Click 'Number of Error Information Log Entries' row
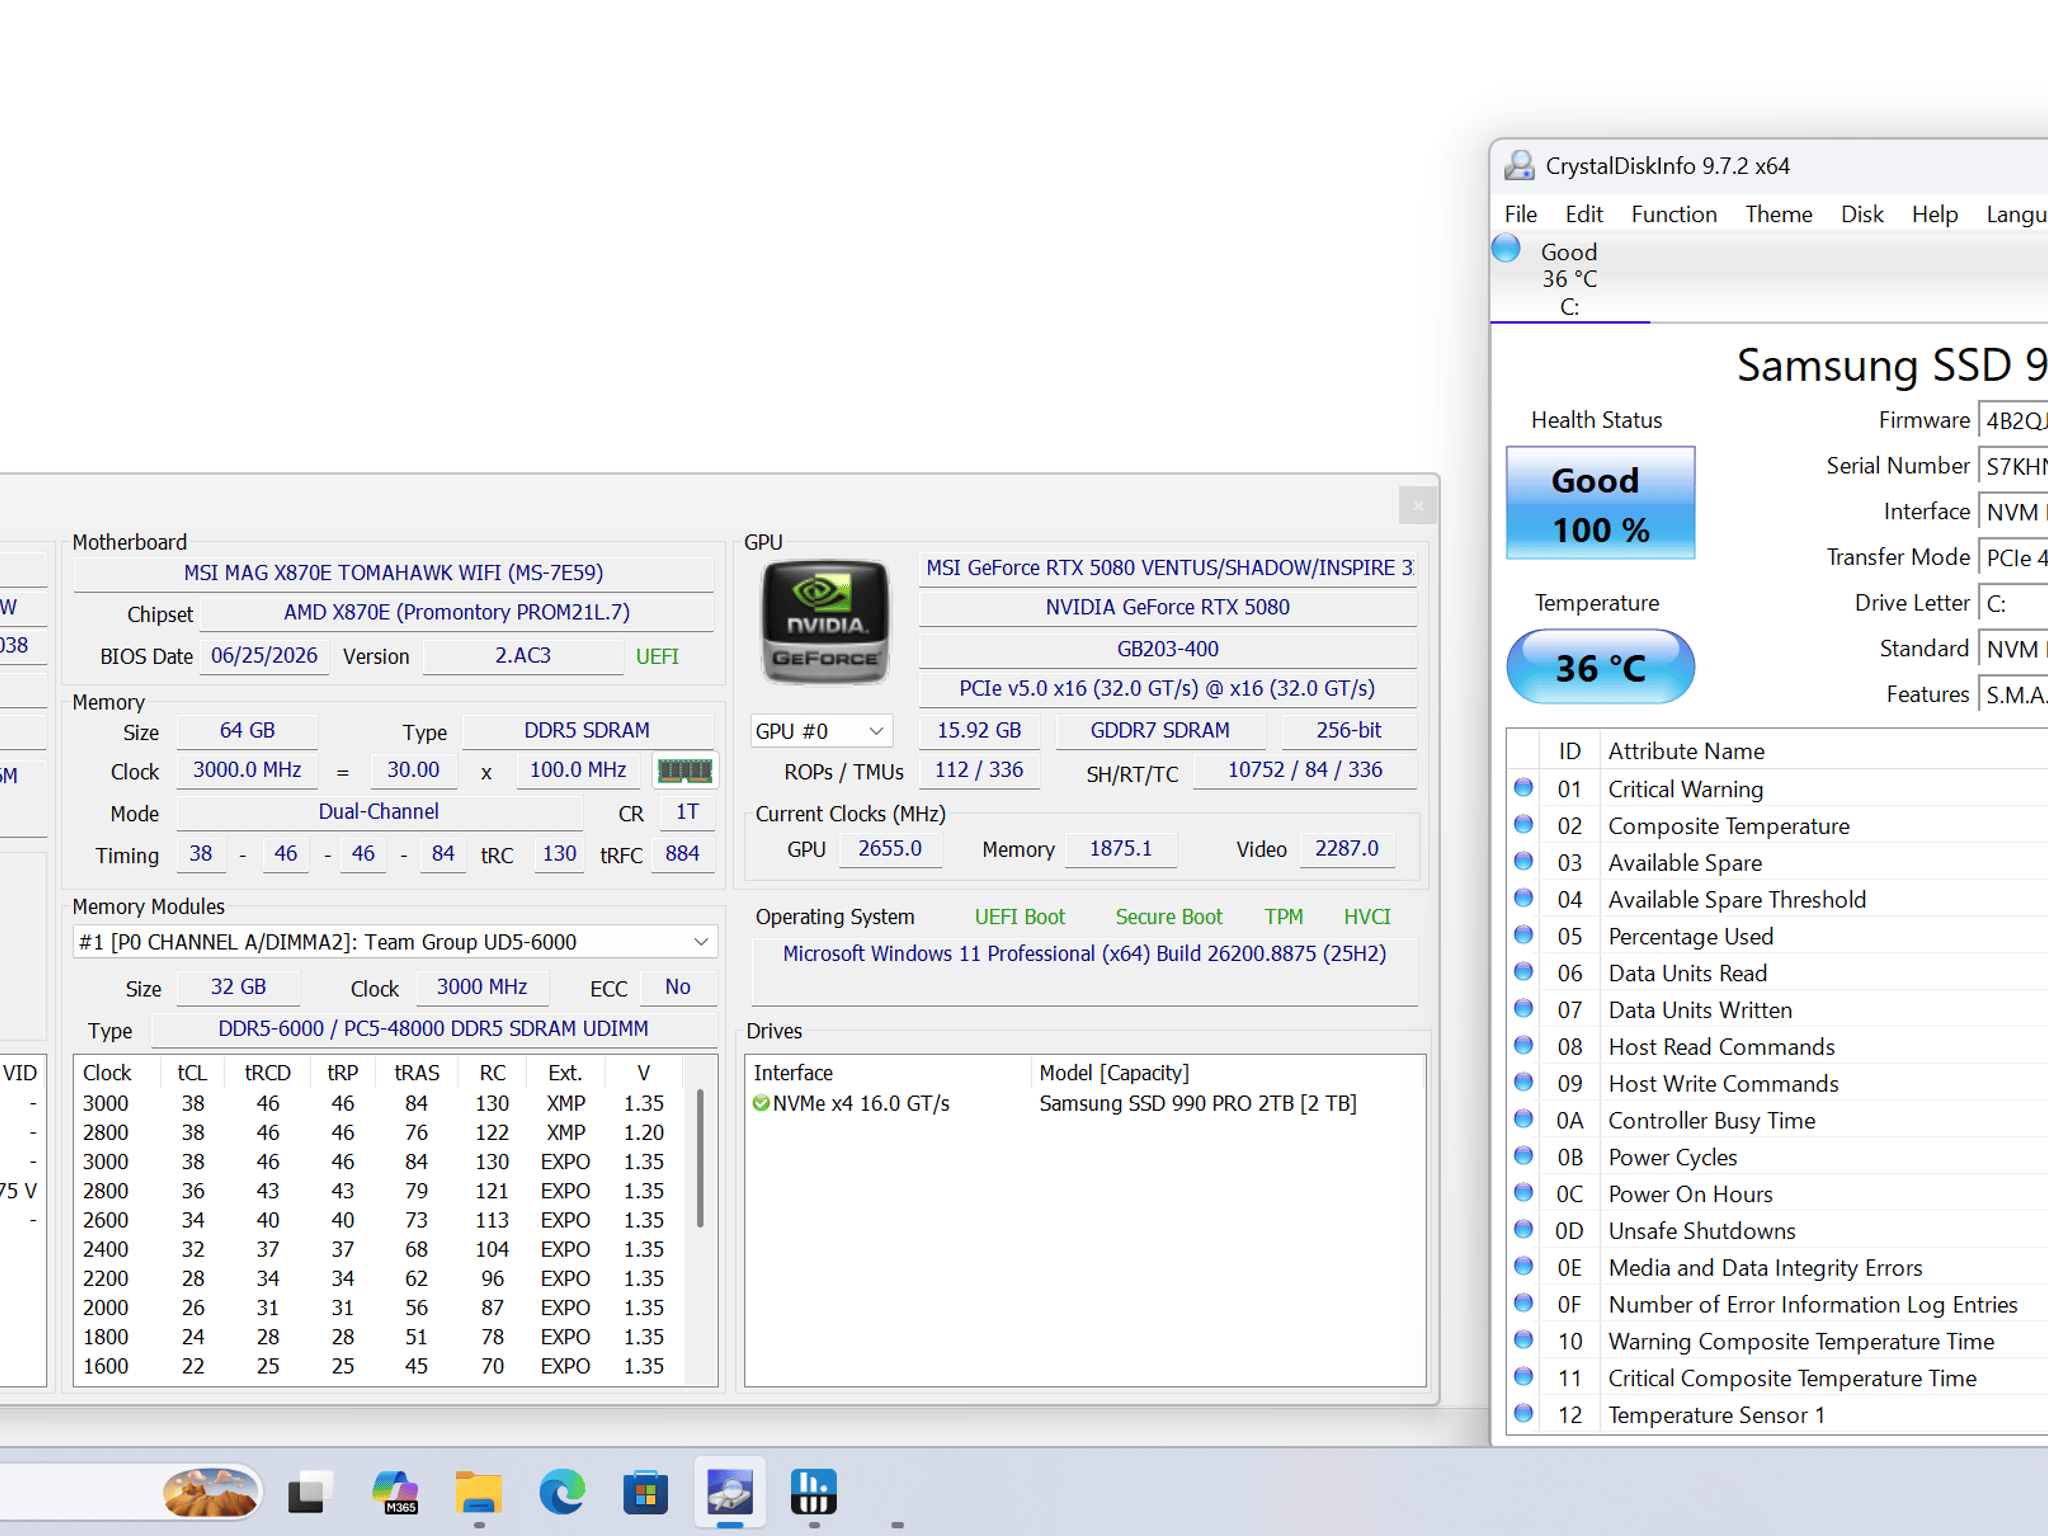 [x=1778, y=1304]
